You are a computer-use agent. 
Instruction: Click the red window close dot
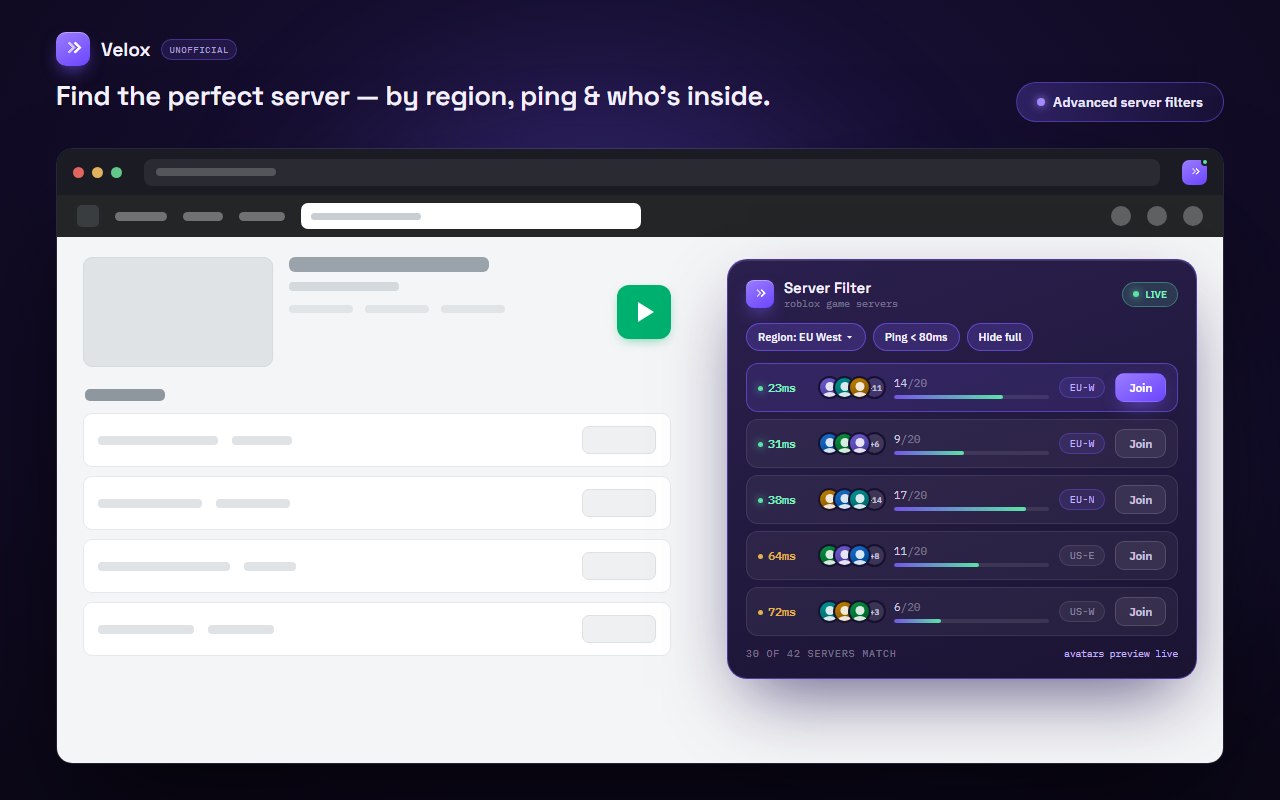click(78, 172)
